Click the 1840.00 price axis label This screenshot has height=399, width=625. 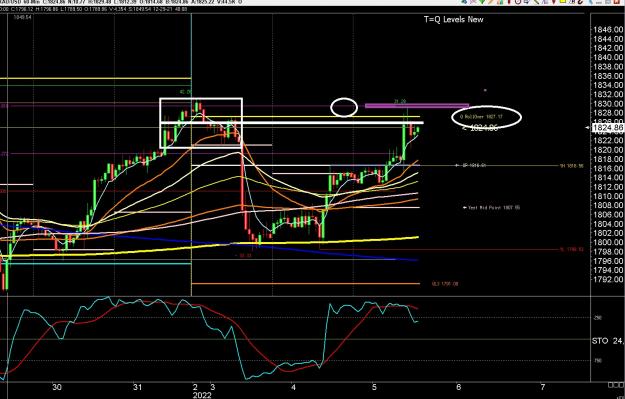click(x=608, y=57)
